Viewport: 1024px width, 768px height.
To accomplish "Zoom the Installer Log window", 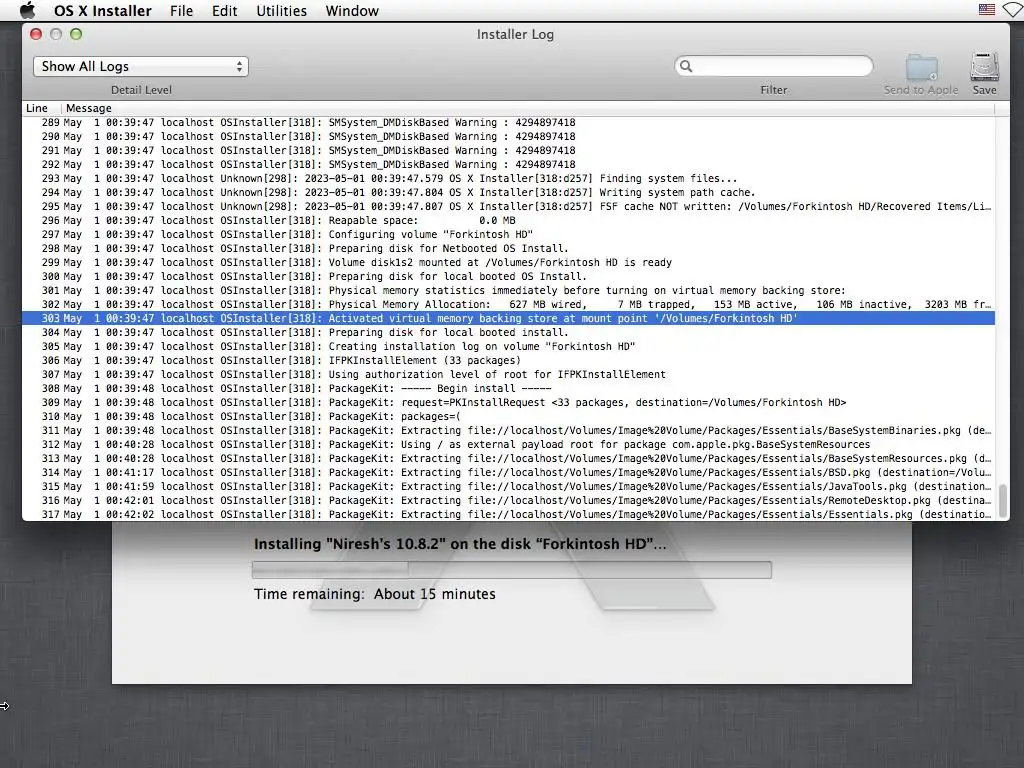I will [x=76, y=34].
